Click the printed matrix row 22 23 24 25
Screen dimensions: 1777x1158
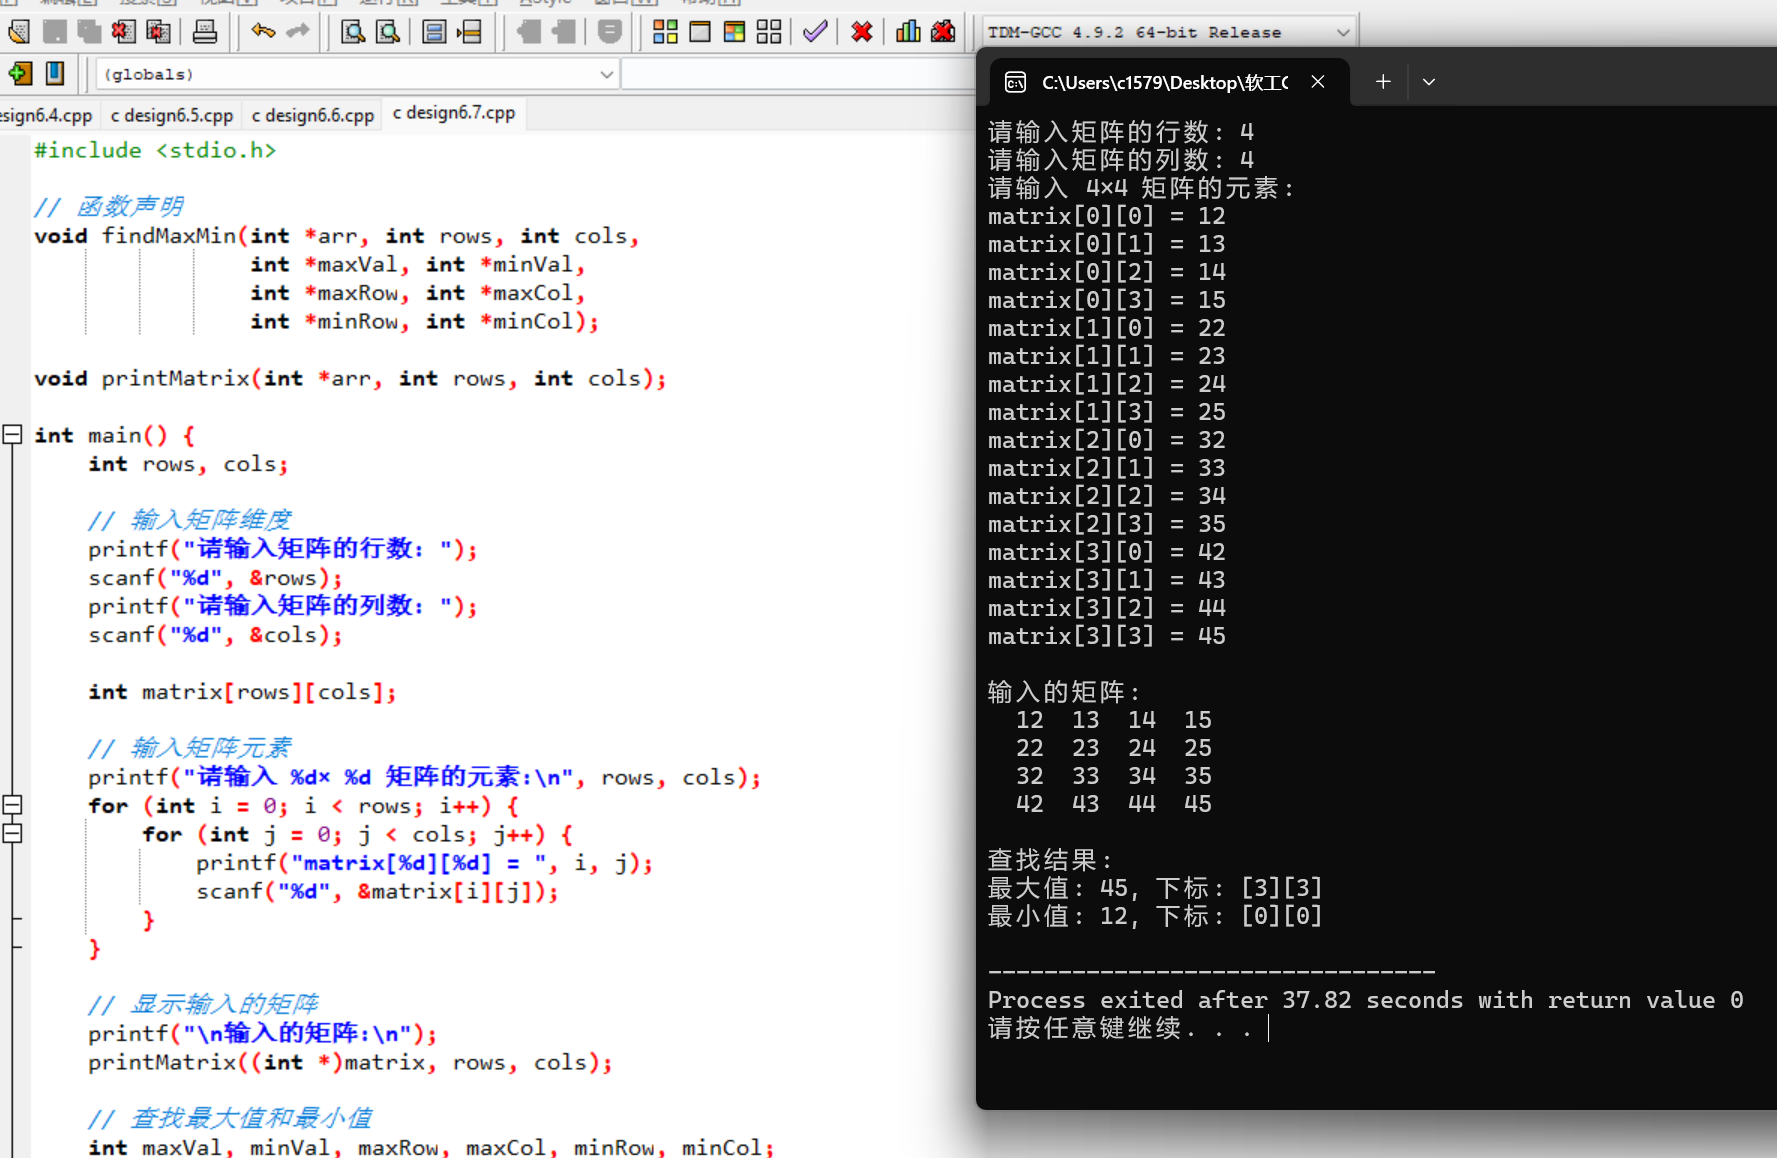point(1114,748)
